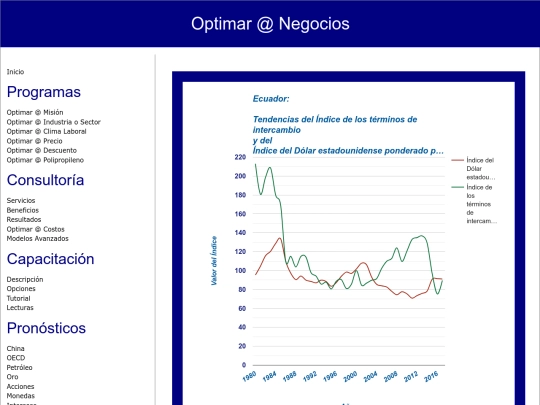Open Optimar @ Costos link

pos(35,229)
